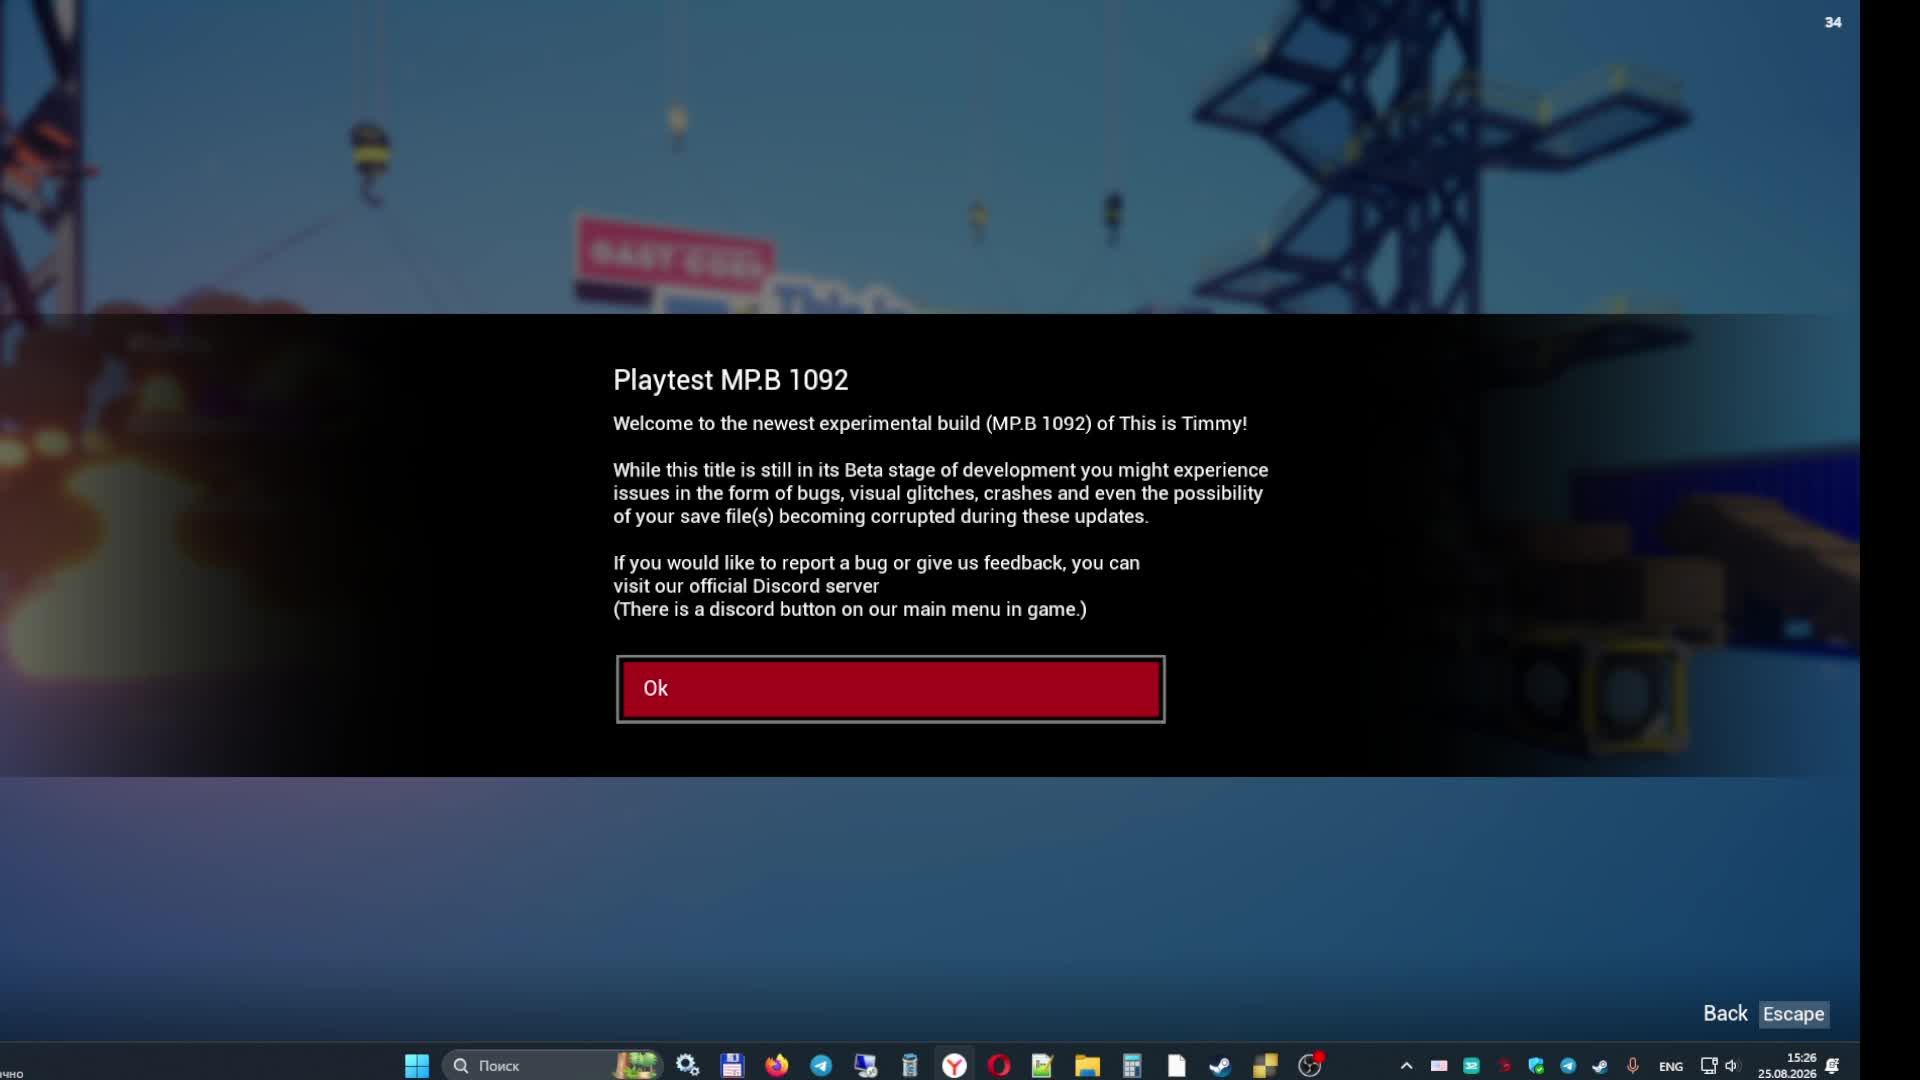1920x1080 pixels.
Task: Open the network status tray icon
Action: pyautogui.click(x=1709, y=1066)
